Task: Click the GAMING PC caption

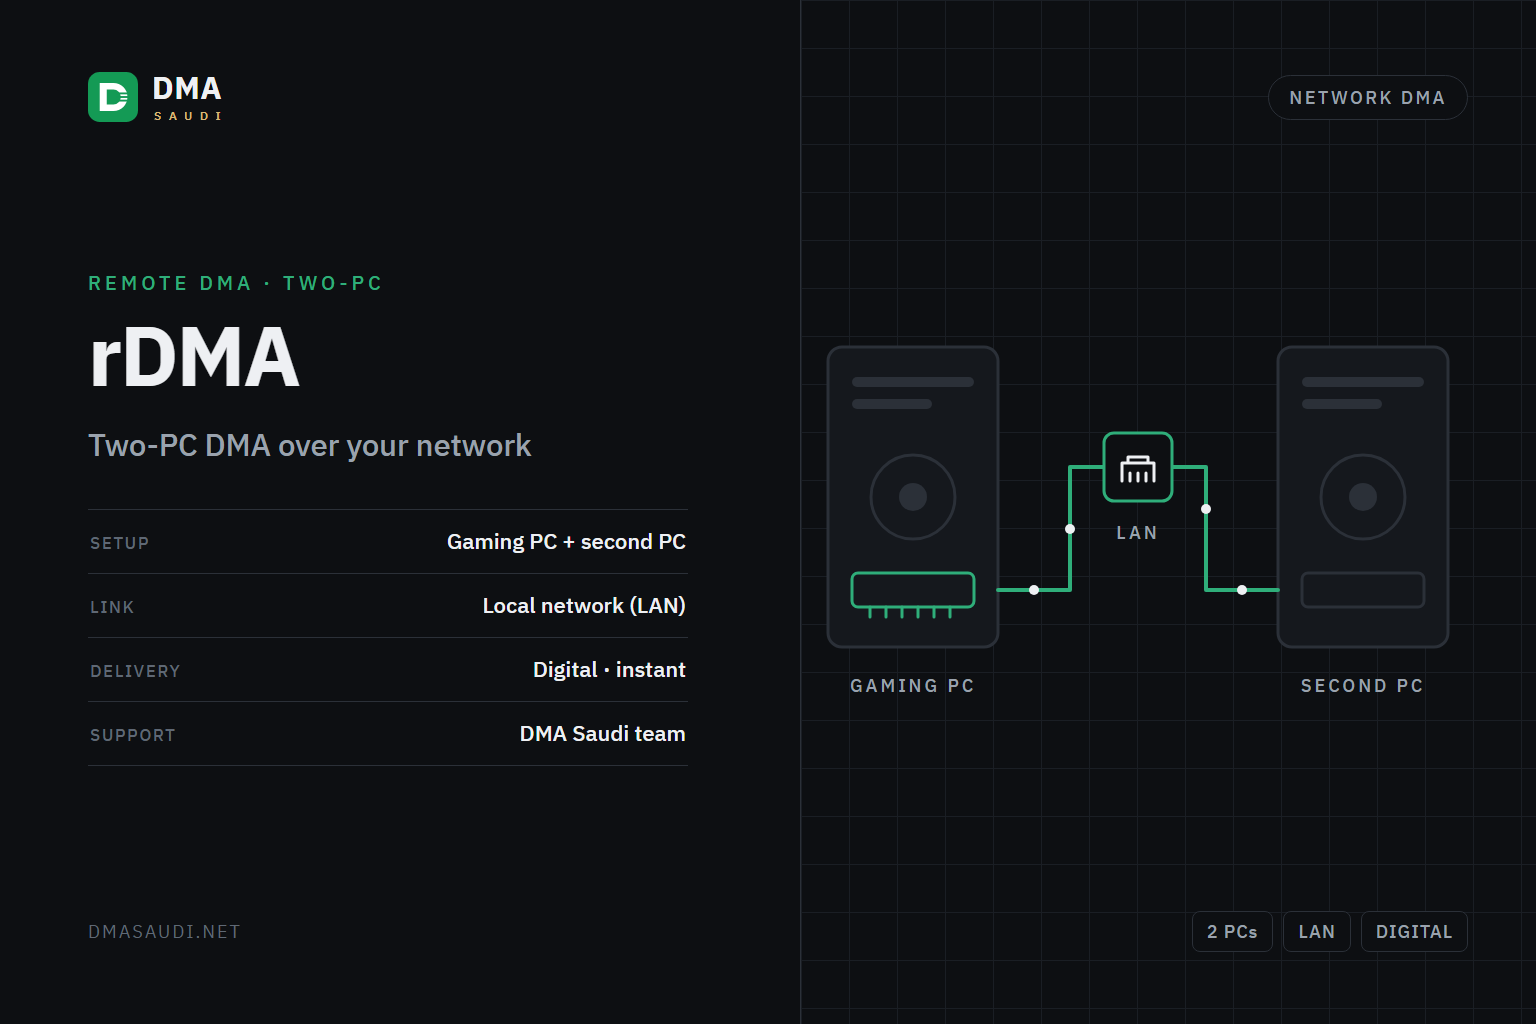Action: coord(912,686)
